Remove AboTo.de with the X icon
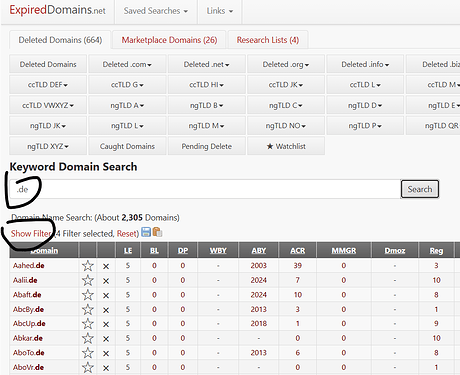 [106, 353]
